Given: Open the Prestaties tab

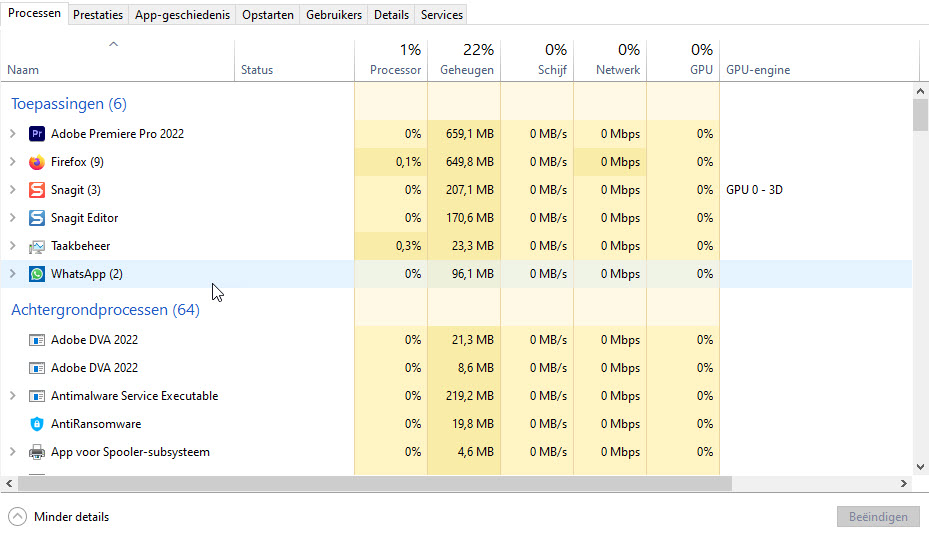Looking at the screenshot, I should [x=98, y=15].
